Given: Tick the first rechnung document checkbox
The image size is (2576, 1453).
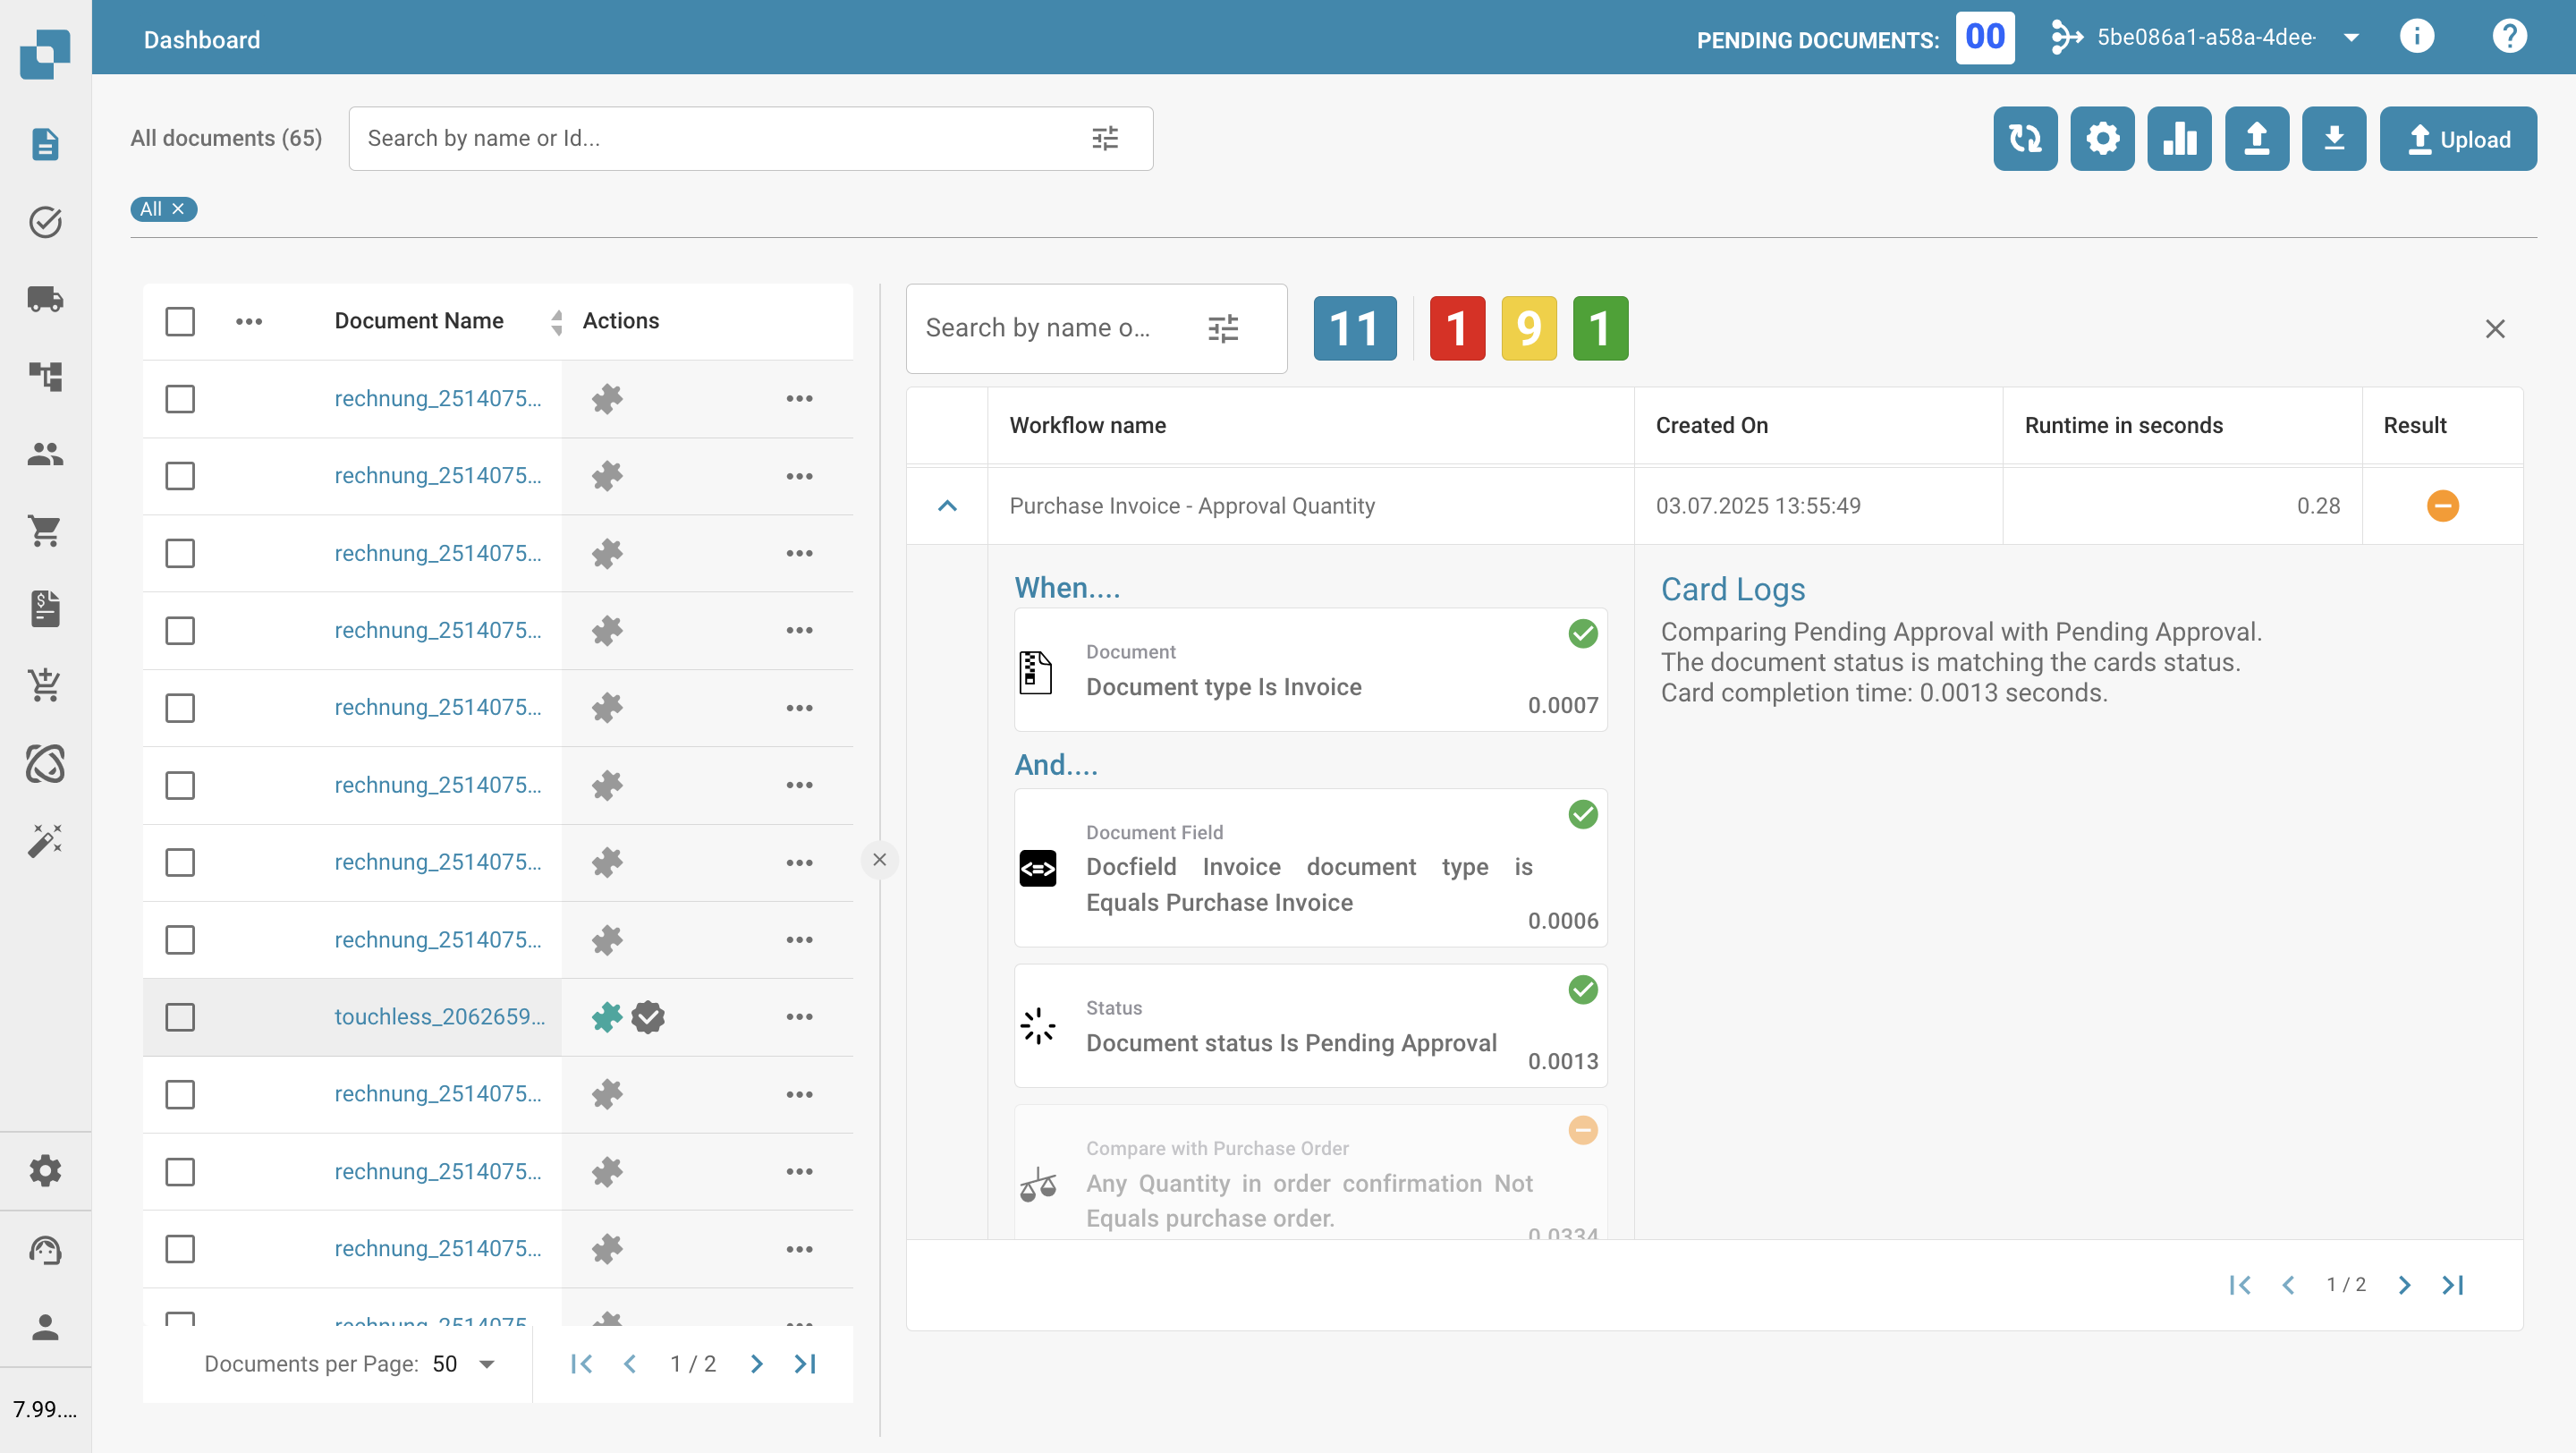Looking at the screenshot, I should tap(180, 399).
